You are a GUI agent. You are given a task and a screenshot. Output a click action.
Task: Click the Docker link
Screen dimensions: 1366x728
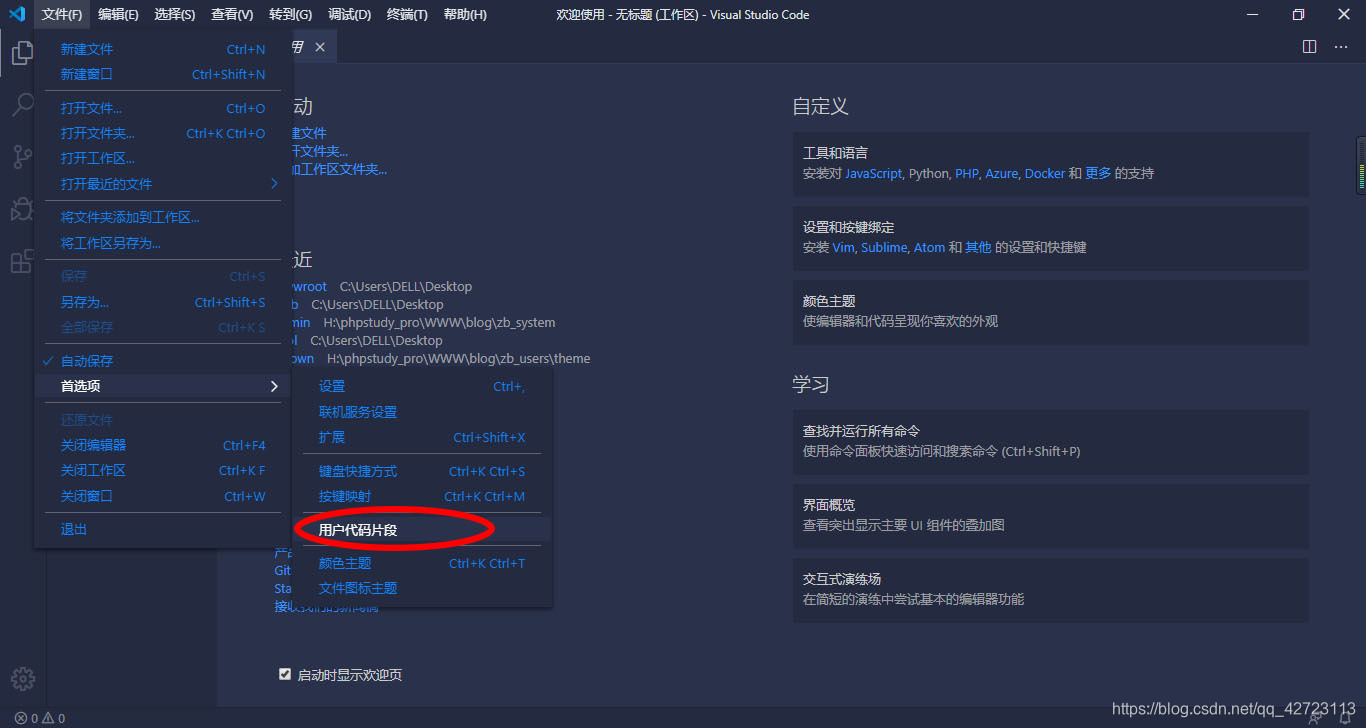pos(1045,173)
